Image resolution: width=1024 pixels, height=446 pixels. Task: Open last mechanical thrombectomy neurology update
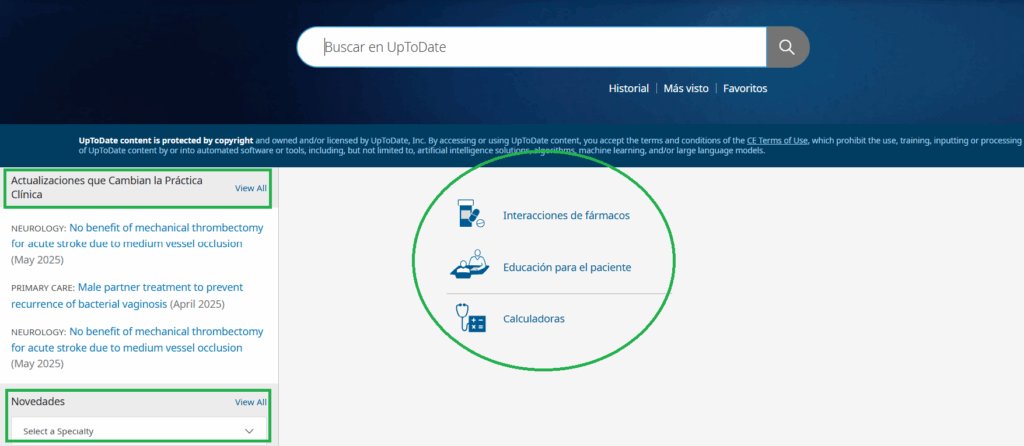(138, 340)
